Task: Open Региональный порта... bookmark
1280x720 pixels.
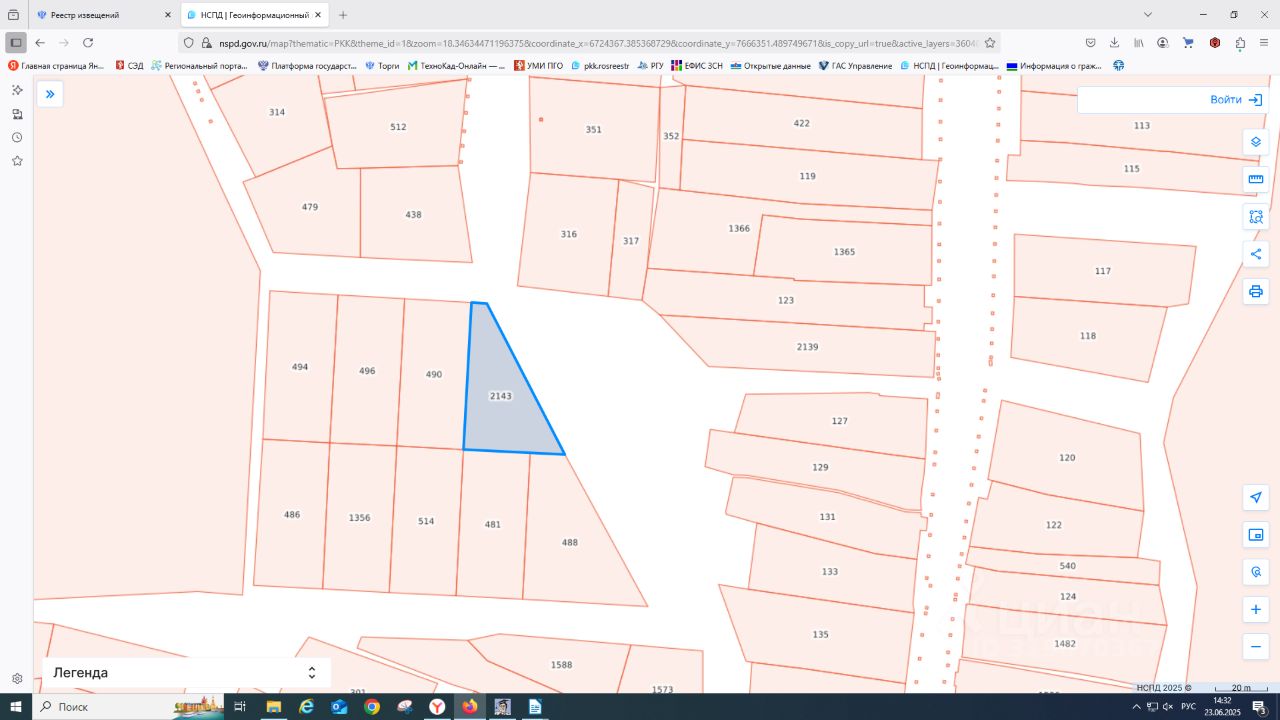Action: (x=200, y=66)
